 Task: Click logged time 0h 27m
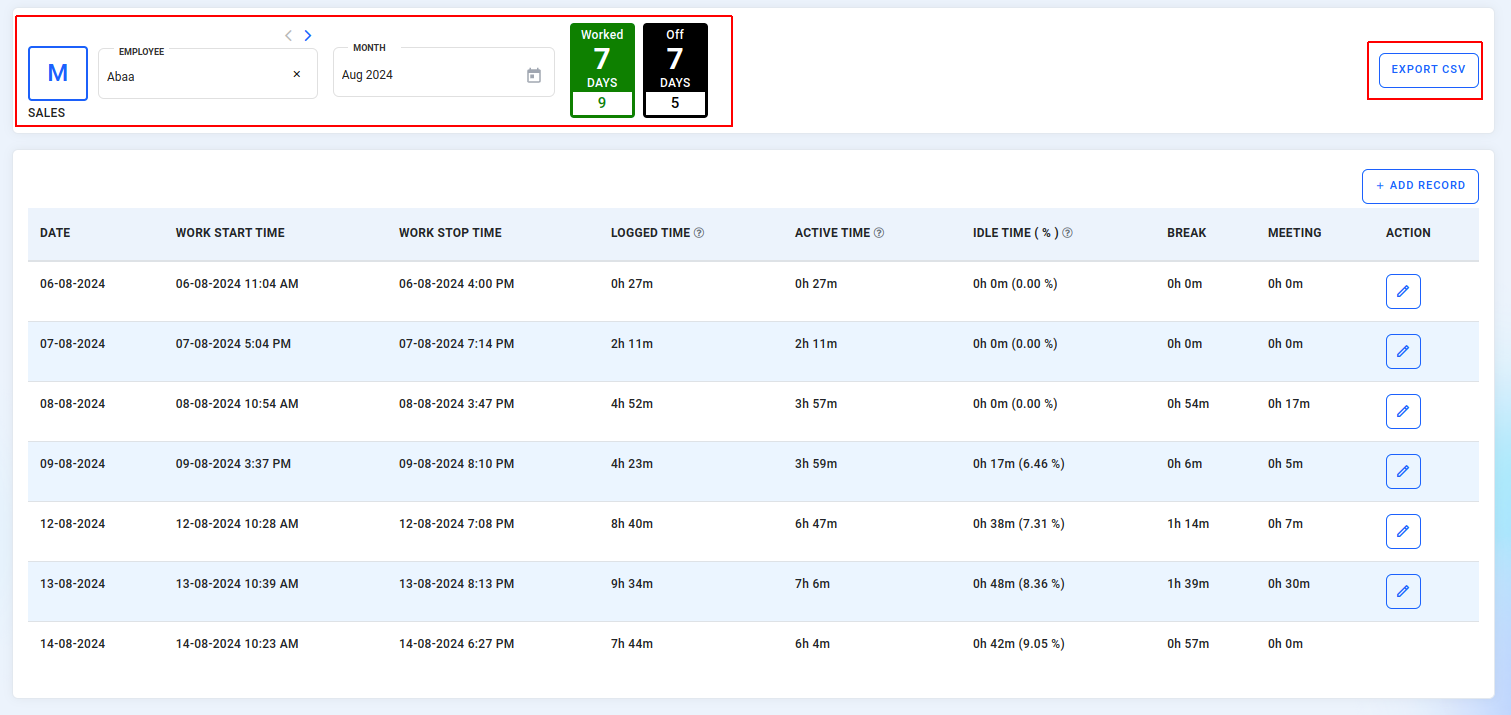632,284
